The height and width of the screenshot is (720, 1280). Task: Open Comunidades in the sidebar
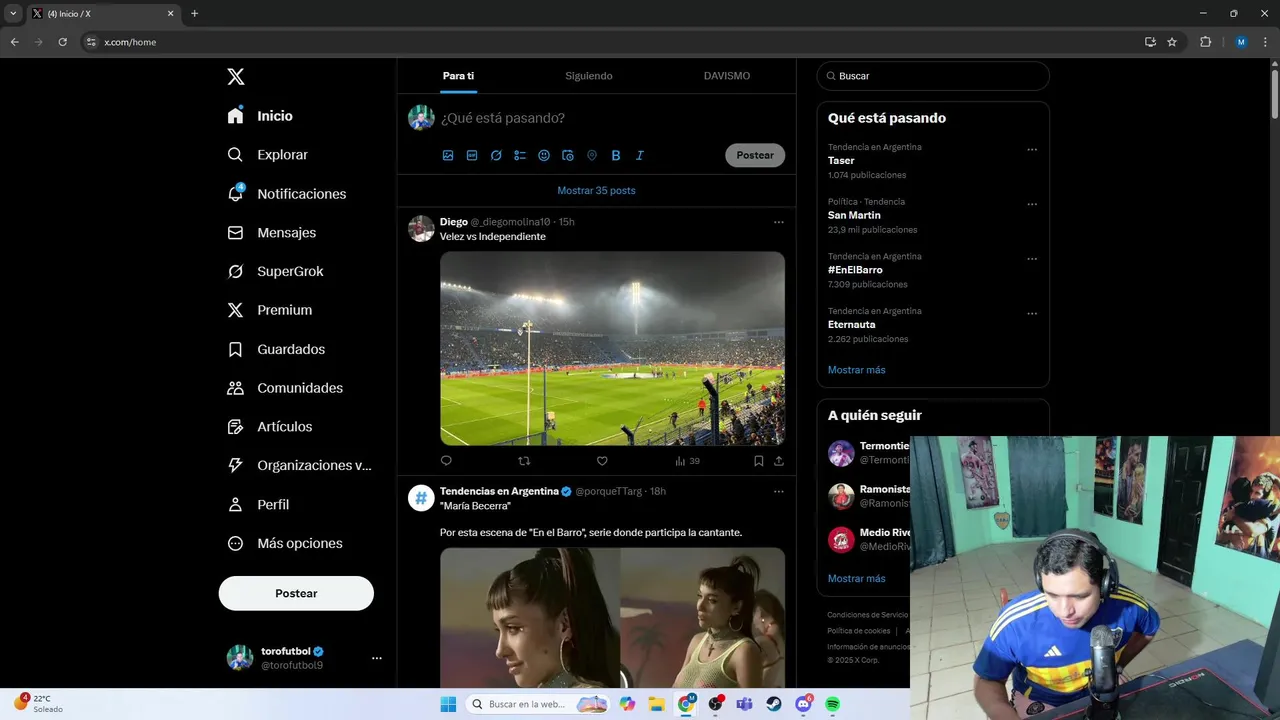point(285,388)
